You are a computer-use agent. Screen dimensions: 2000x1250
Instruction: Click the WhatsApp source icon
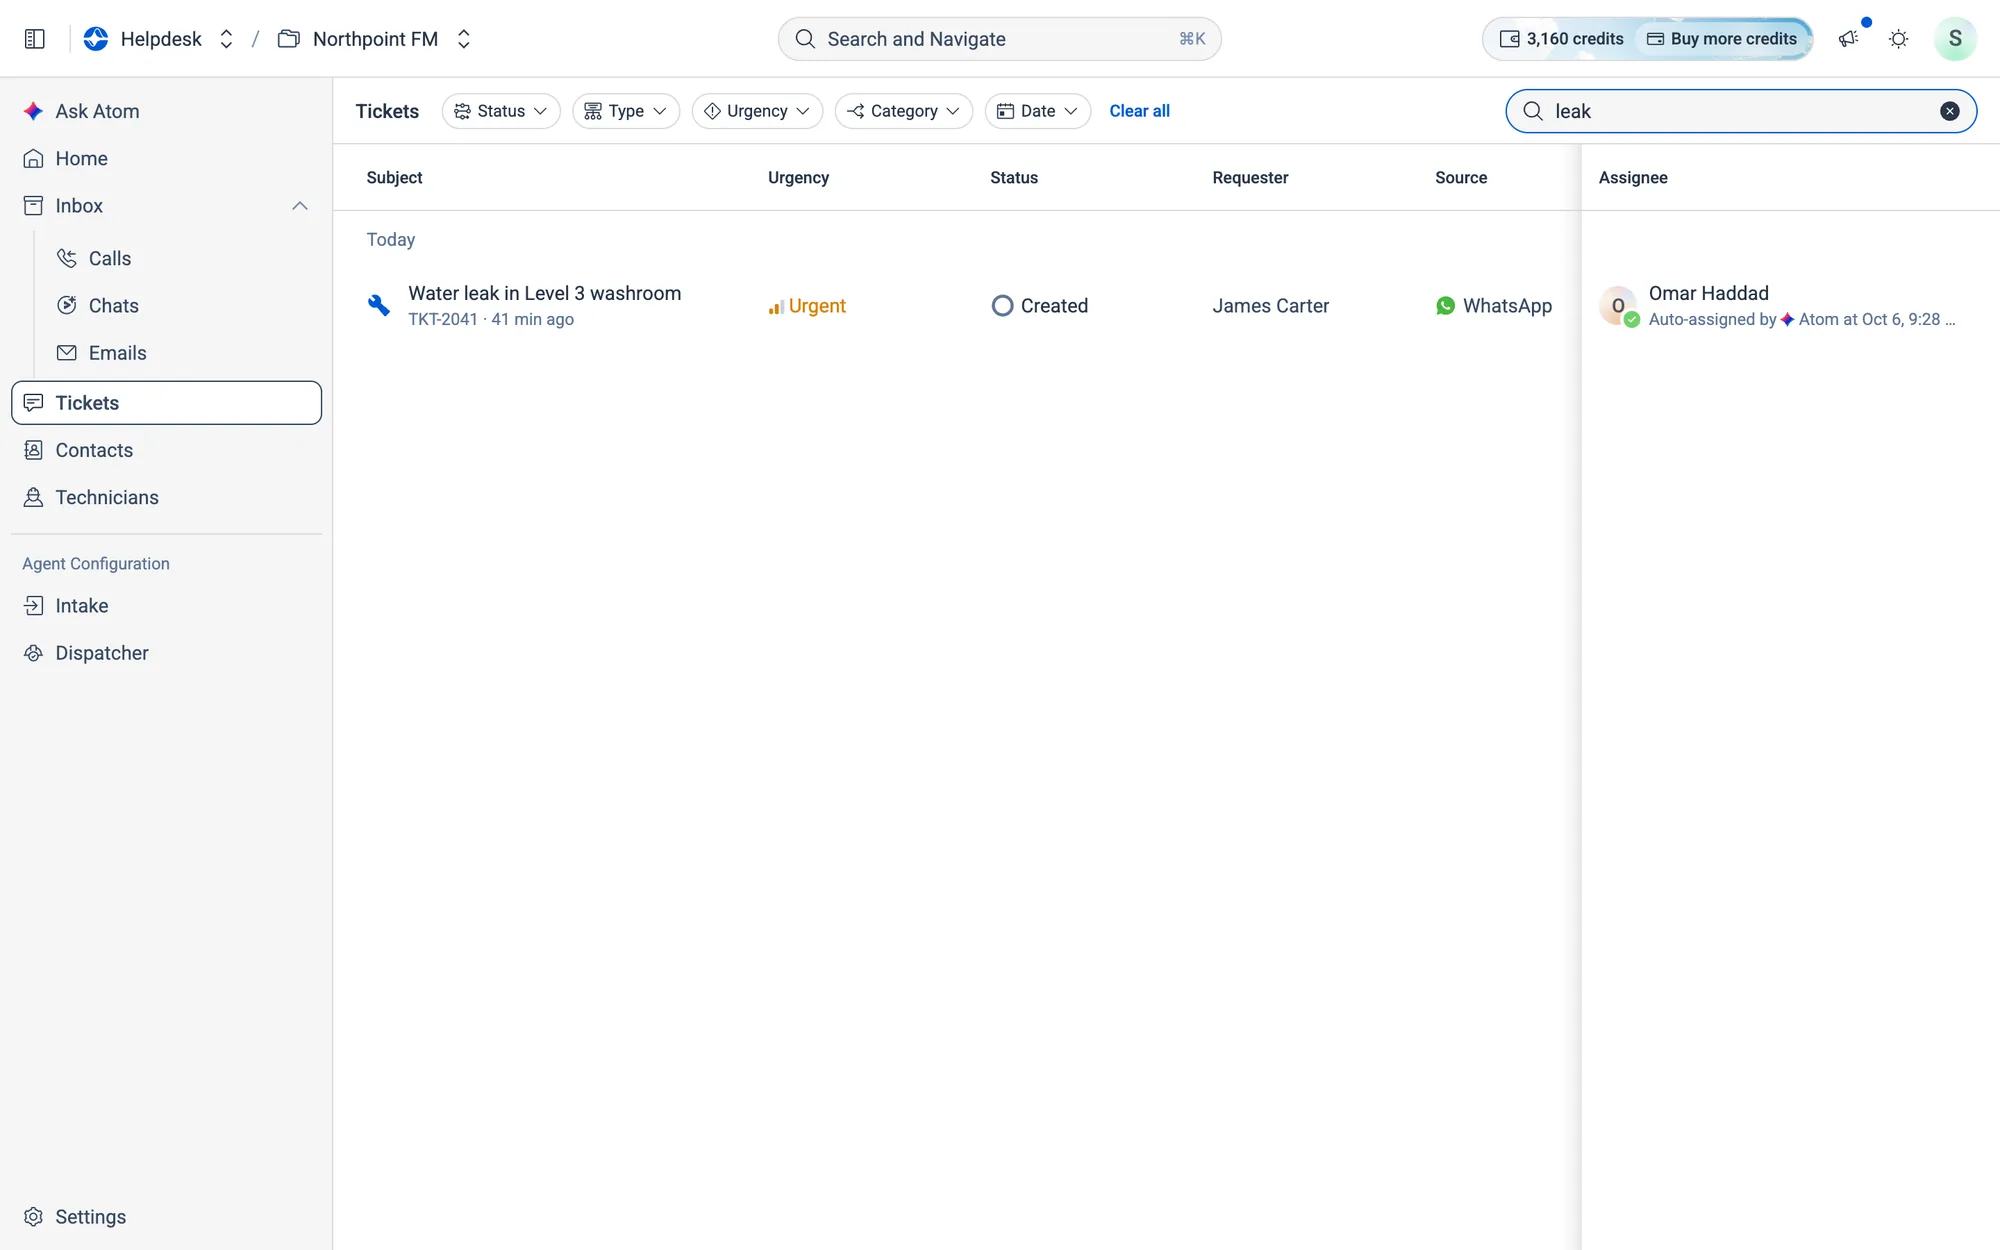pos(1445,306)
